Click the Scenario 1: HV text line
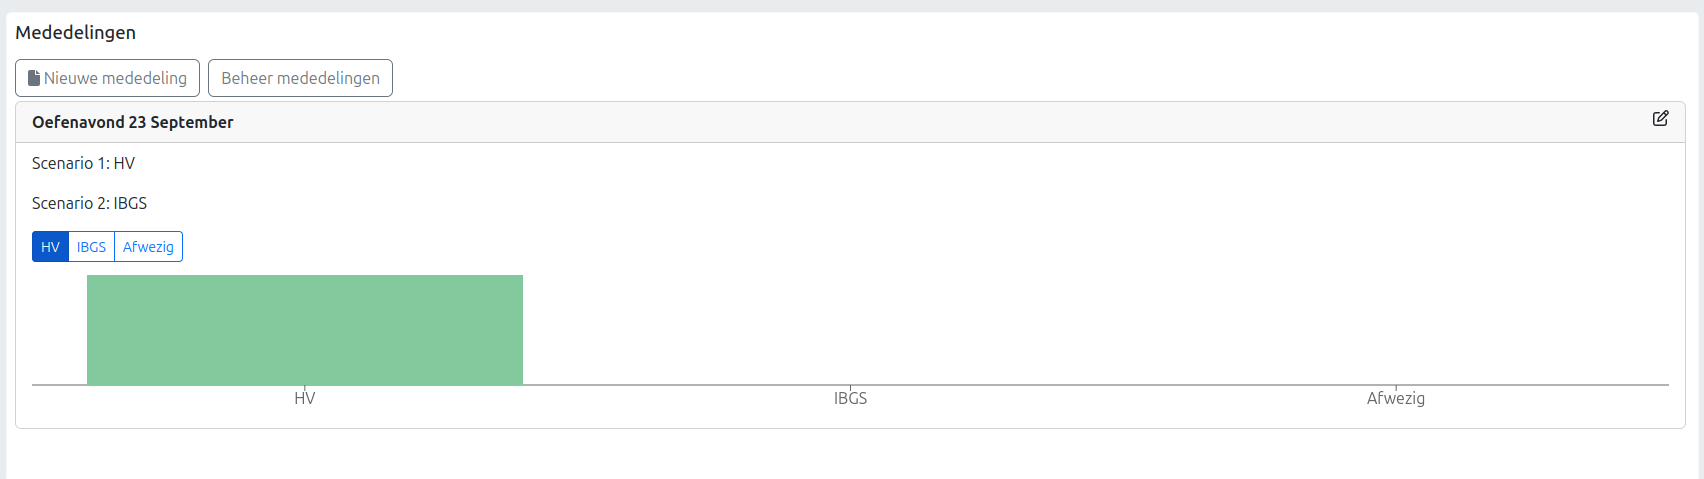Screen dimensions: 1704x479 tap(83, 163)
